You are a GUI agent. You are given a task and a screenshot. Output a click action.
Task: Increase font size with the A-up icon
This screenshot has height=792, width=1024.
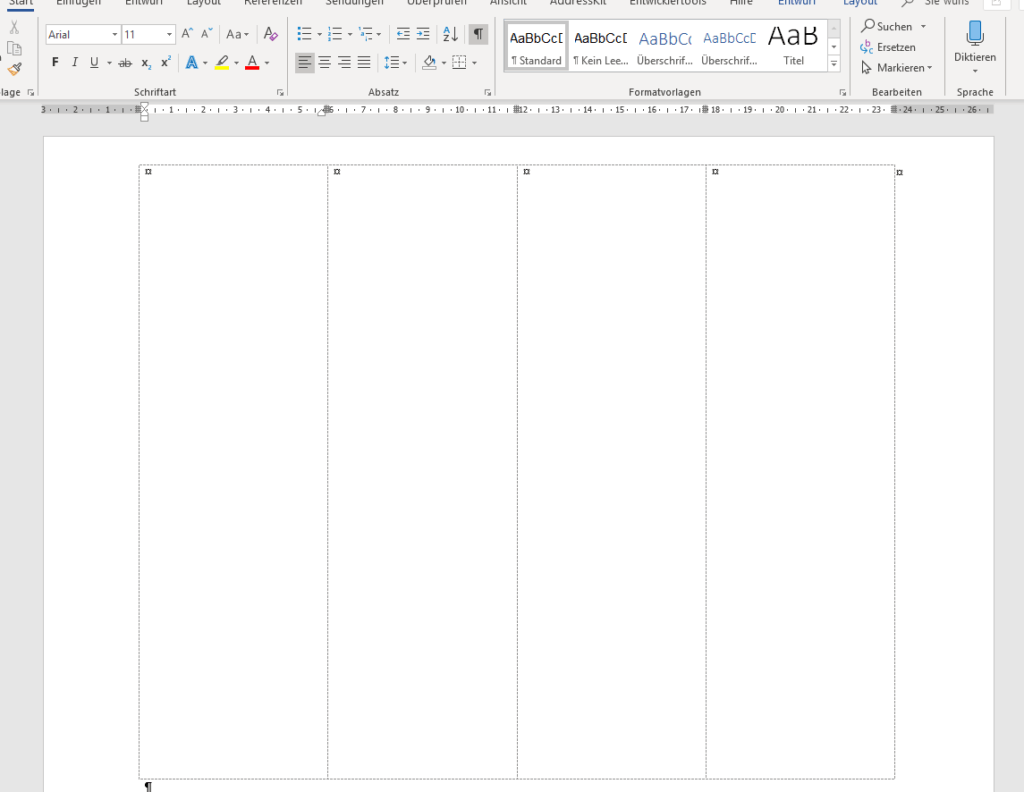[x=187, y=35]
